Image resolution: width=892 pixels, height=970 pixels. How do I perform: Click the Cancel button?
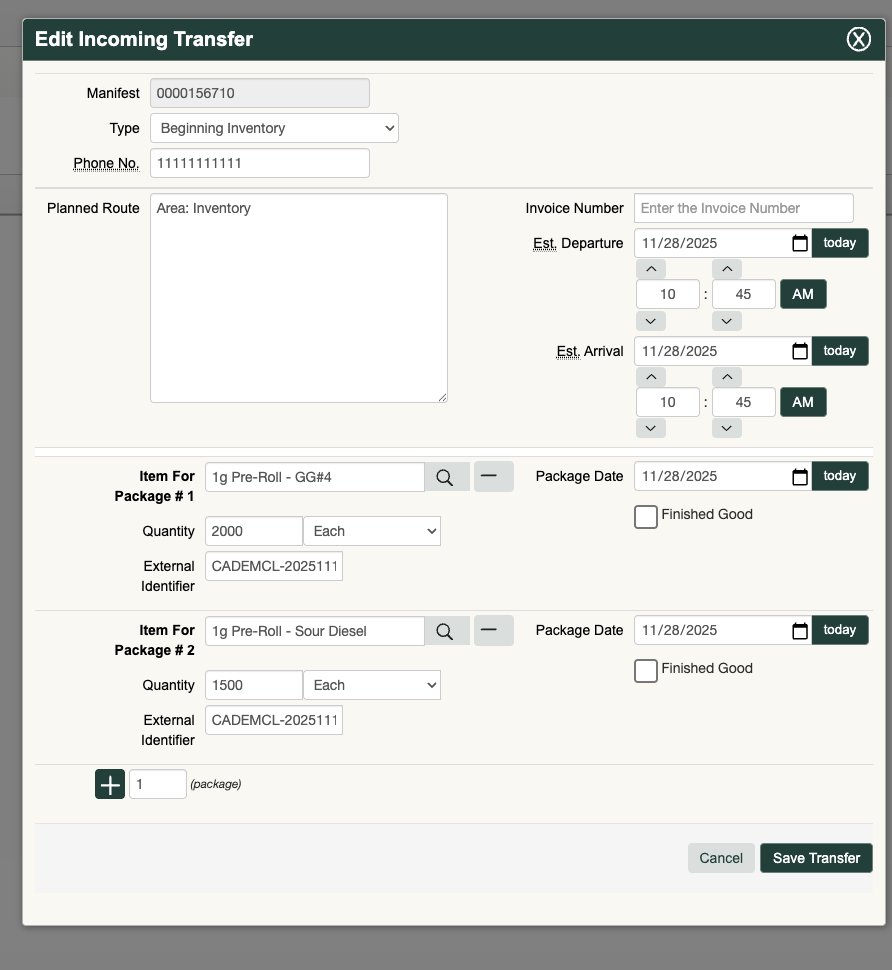point(721,858)
